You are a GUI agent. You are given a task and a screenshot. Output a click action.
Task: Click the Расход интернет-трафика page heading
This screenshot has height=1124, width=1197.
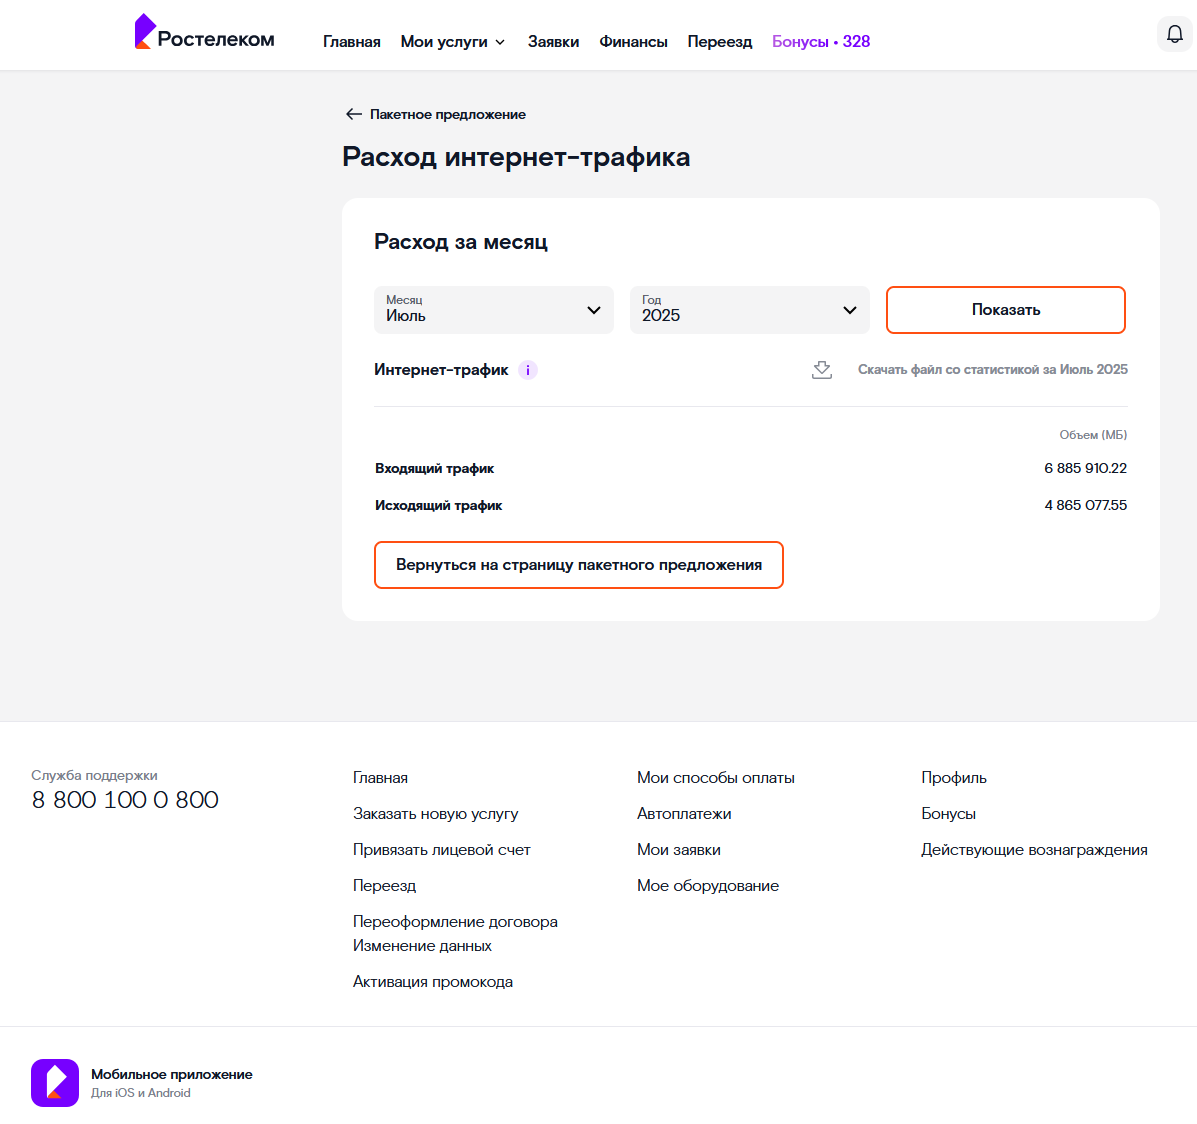coord(516,157)
